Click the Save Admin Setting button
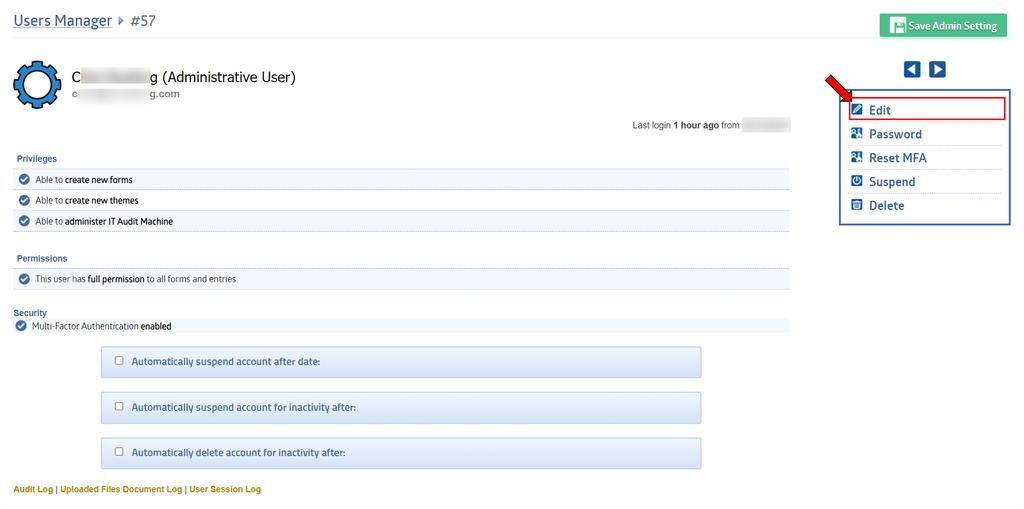 coord(943,26)
